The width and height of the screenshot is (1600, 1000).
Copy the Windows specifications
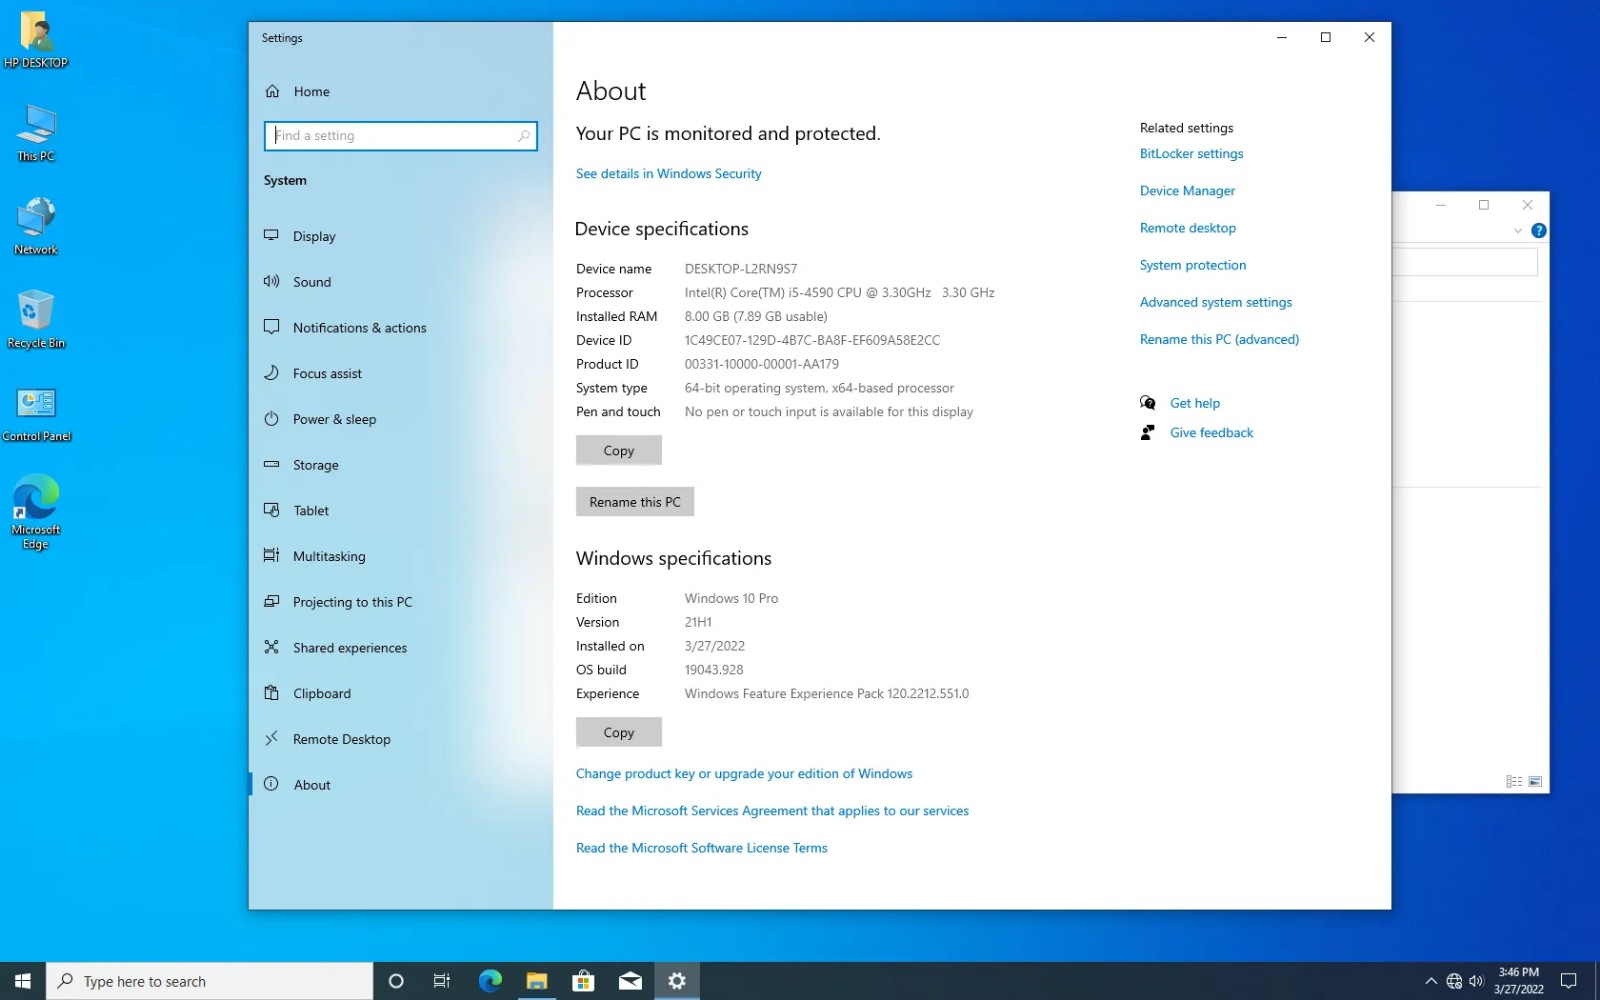(x=619, y=732)
